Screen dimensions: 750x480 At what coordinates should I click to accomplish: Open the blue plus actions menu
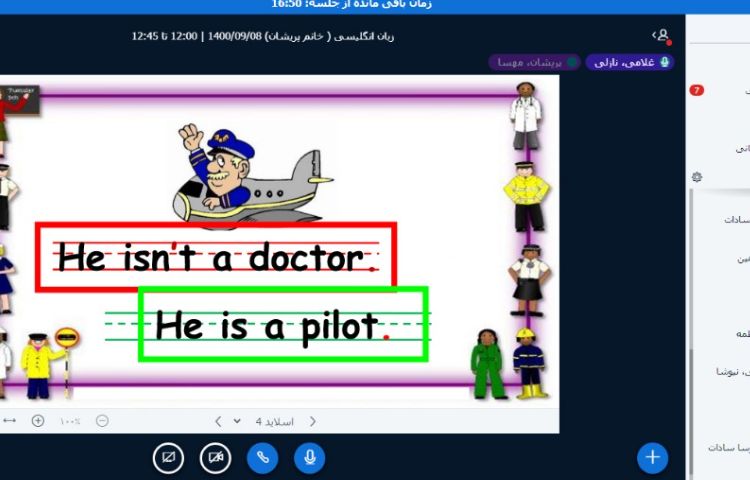(x=652, y=458)
